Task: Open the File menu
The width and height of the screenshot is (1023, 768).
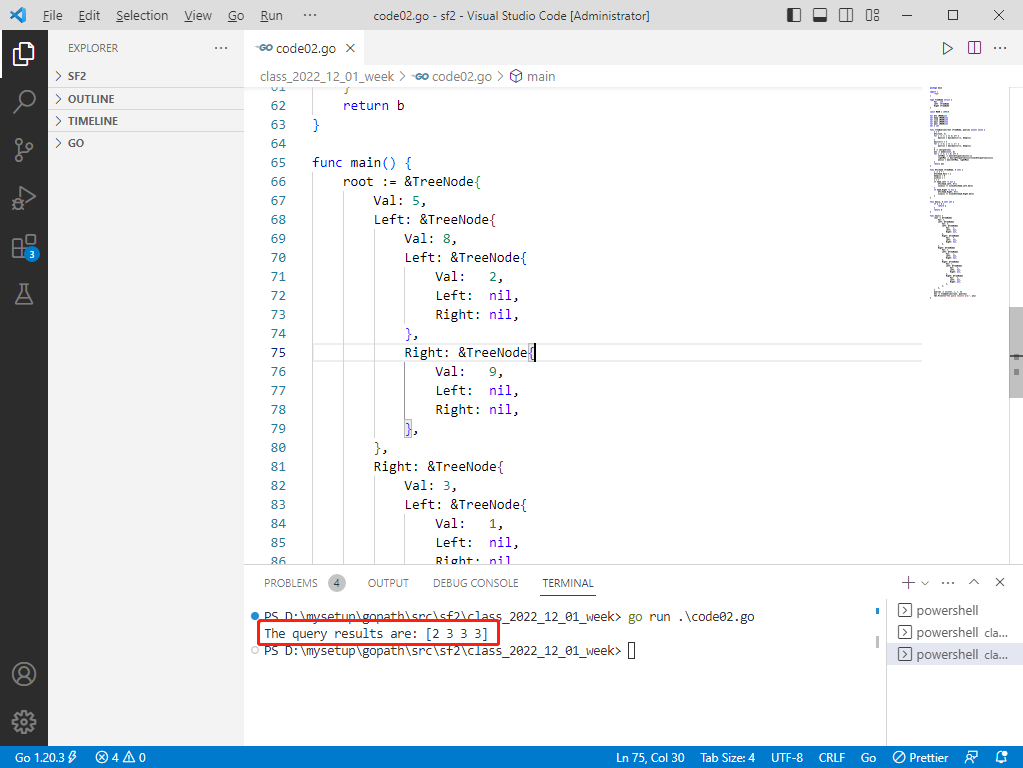Action: coord(52,15)
